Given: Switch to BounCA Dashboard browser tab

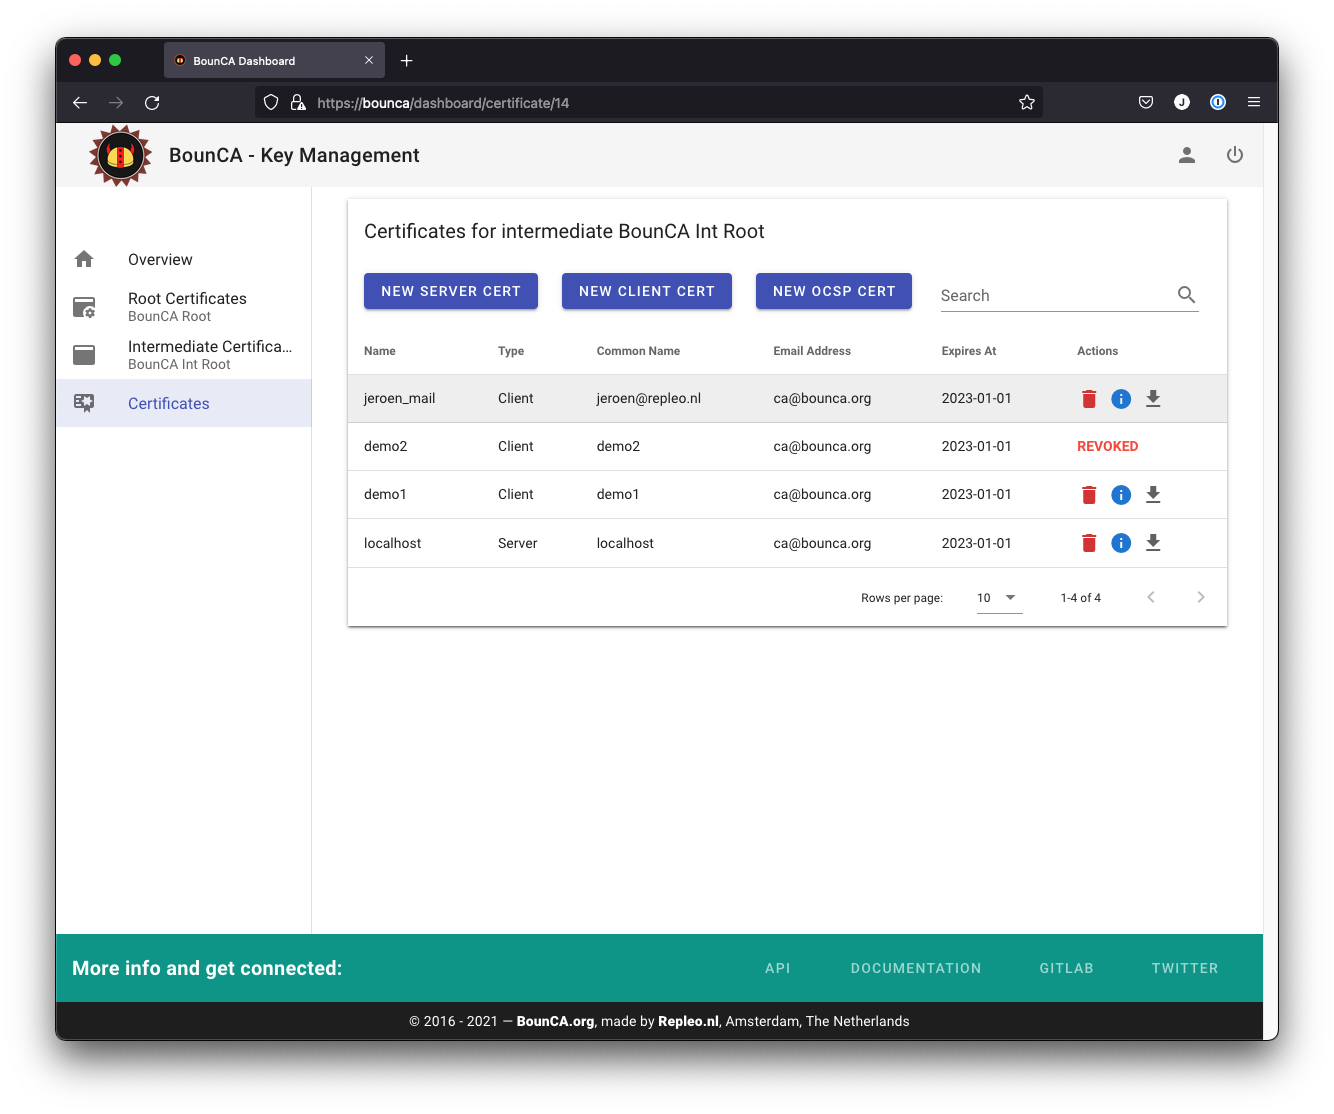Looking at the screenshot, I should coord(274,61).
